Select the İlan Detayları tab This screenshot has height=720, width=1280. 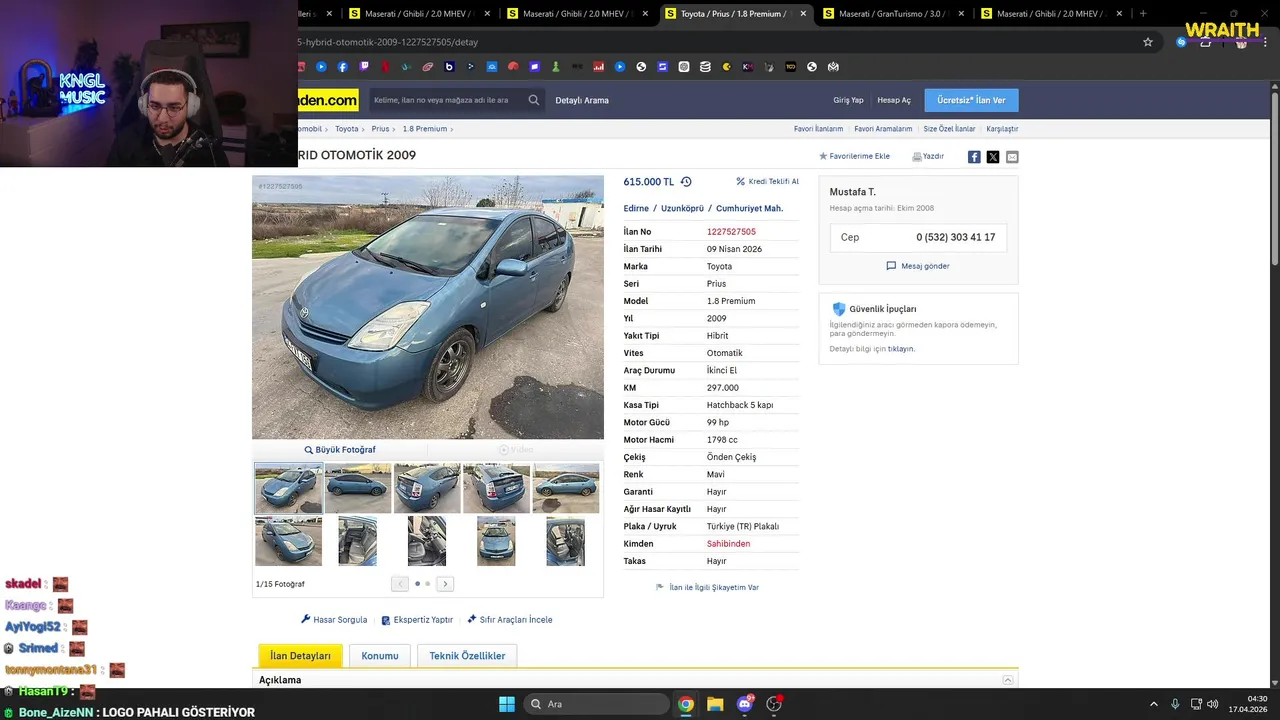(x=301, y=656)
